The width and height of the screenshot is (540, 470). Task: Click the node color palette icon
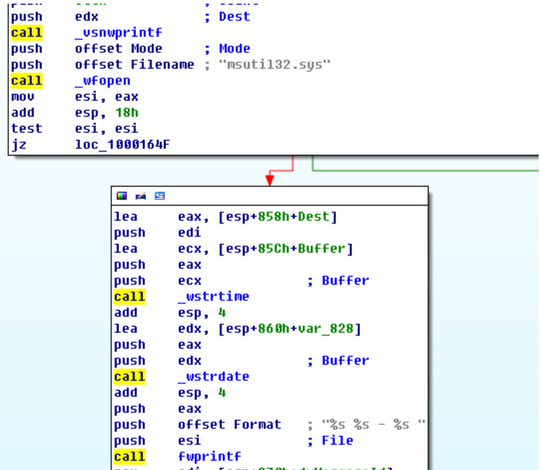tap(122, 196)
